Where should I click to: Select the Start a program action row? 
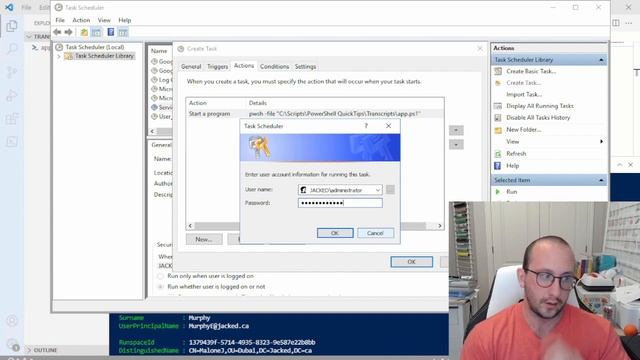(315, 114)
